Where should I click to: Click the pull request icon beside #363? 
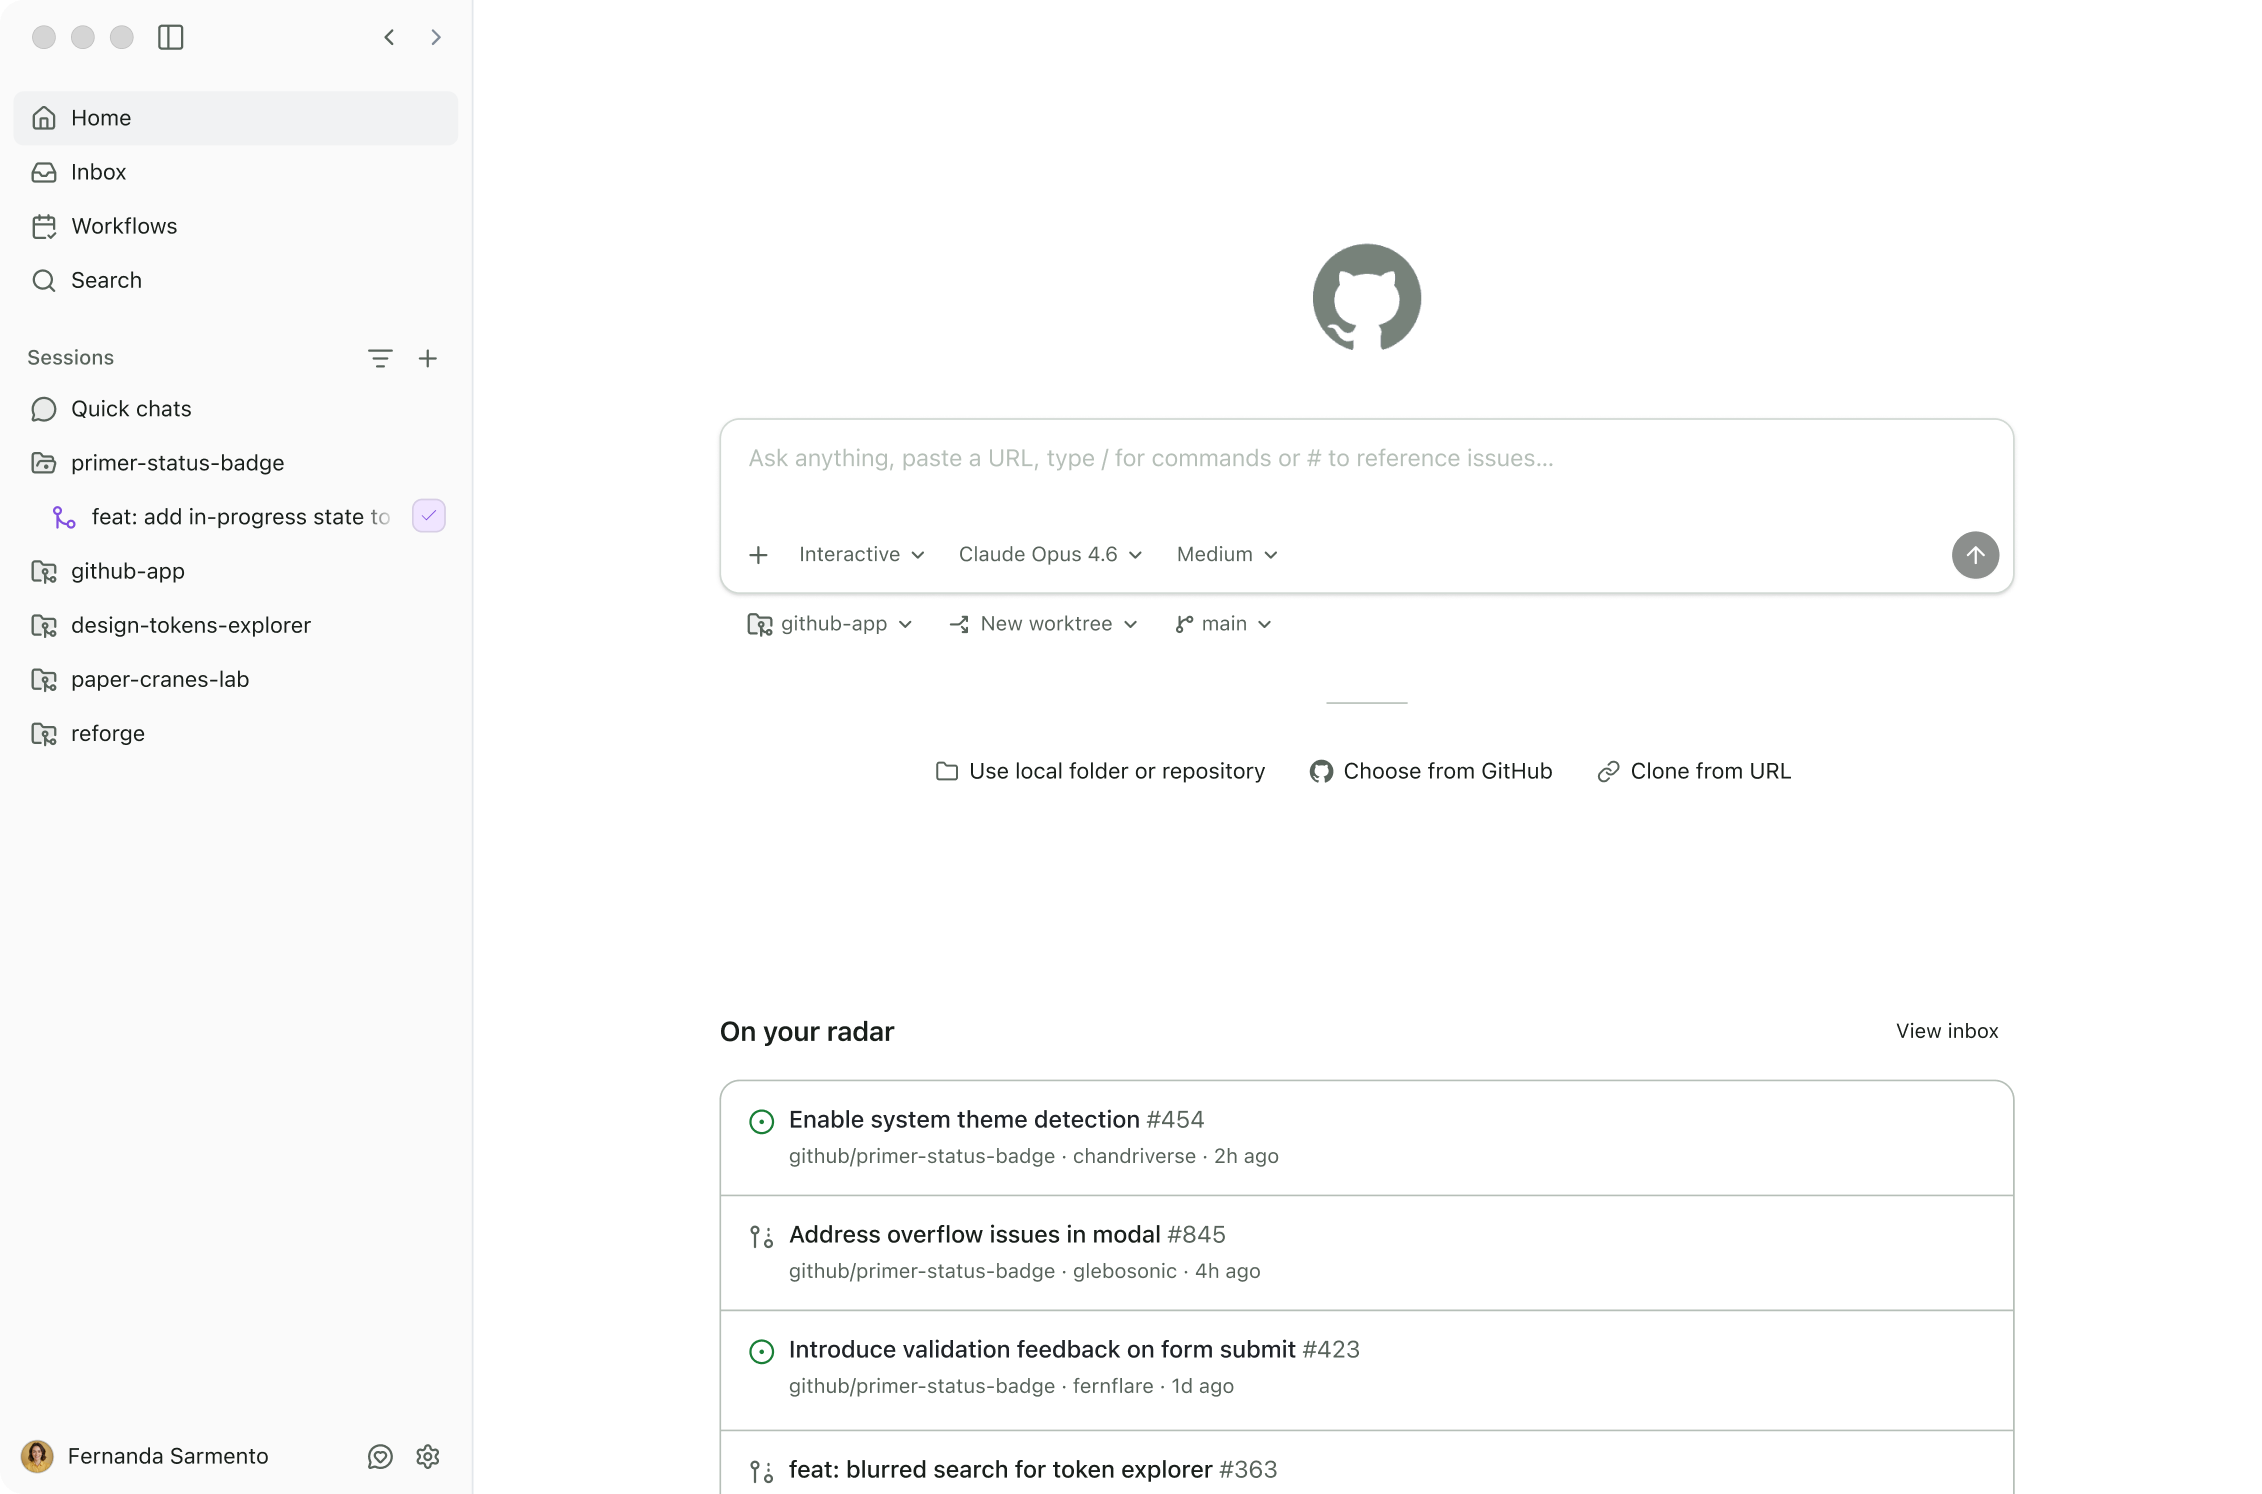pyautogui.click(x=762, y=1472)
